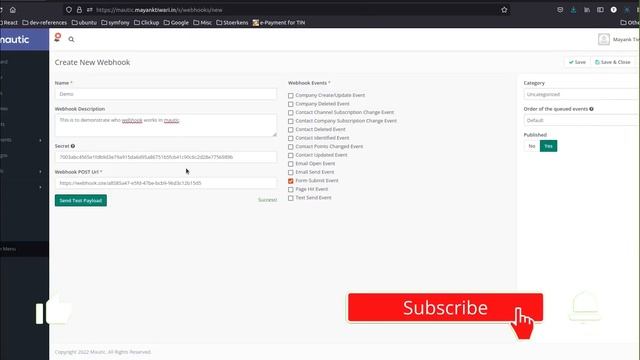Click the Save button

tap(577, 62)
